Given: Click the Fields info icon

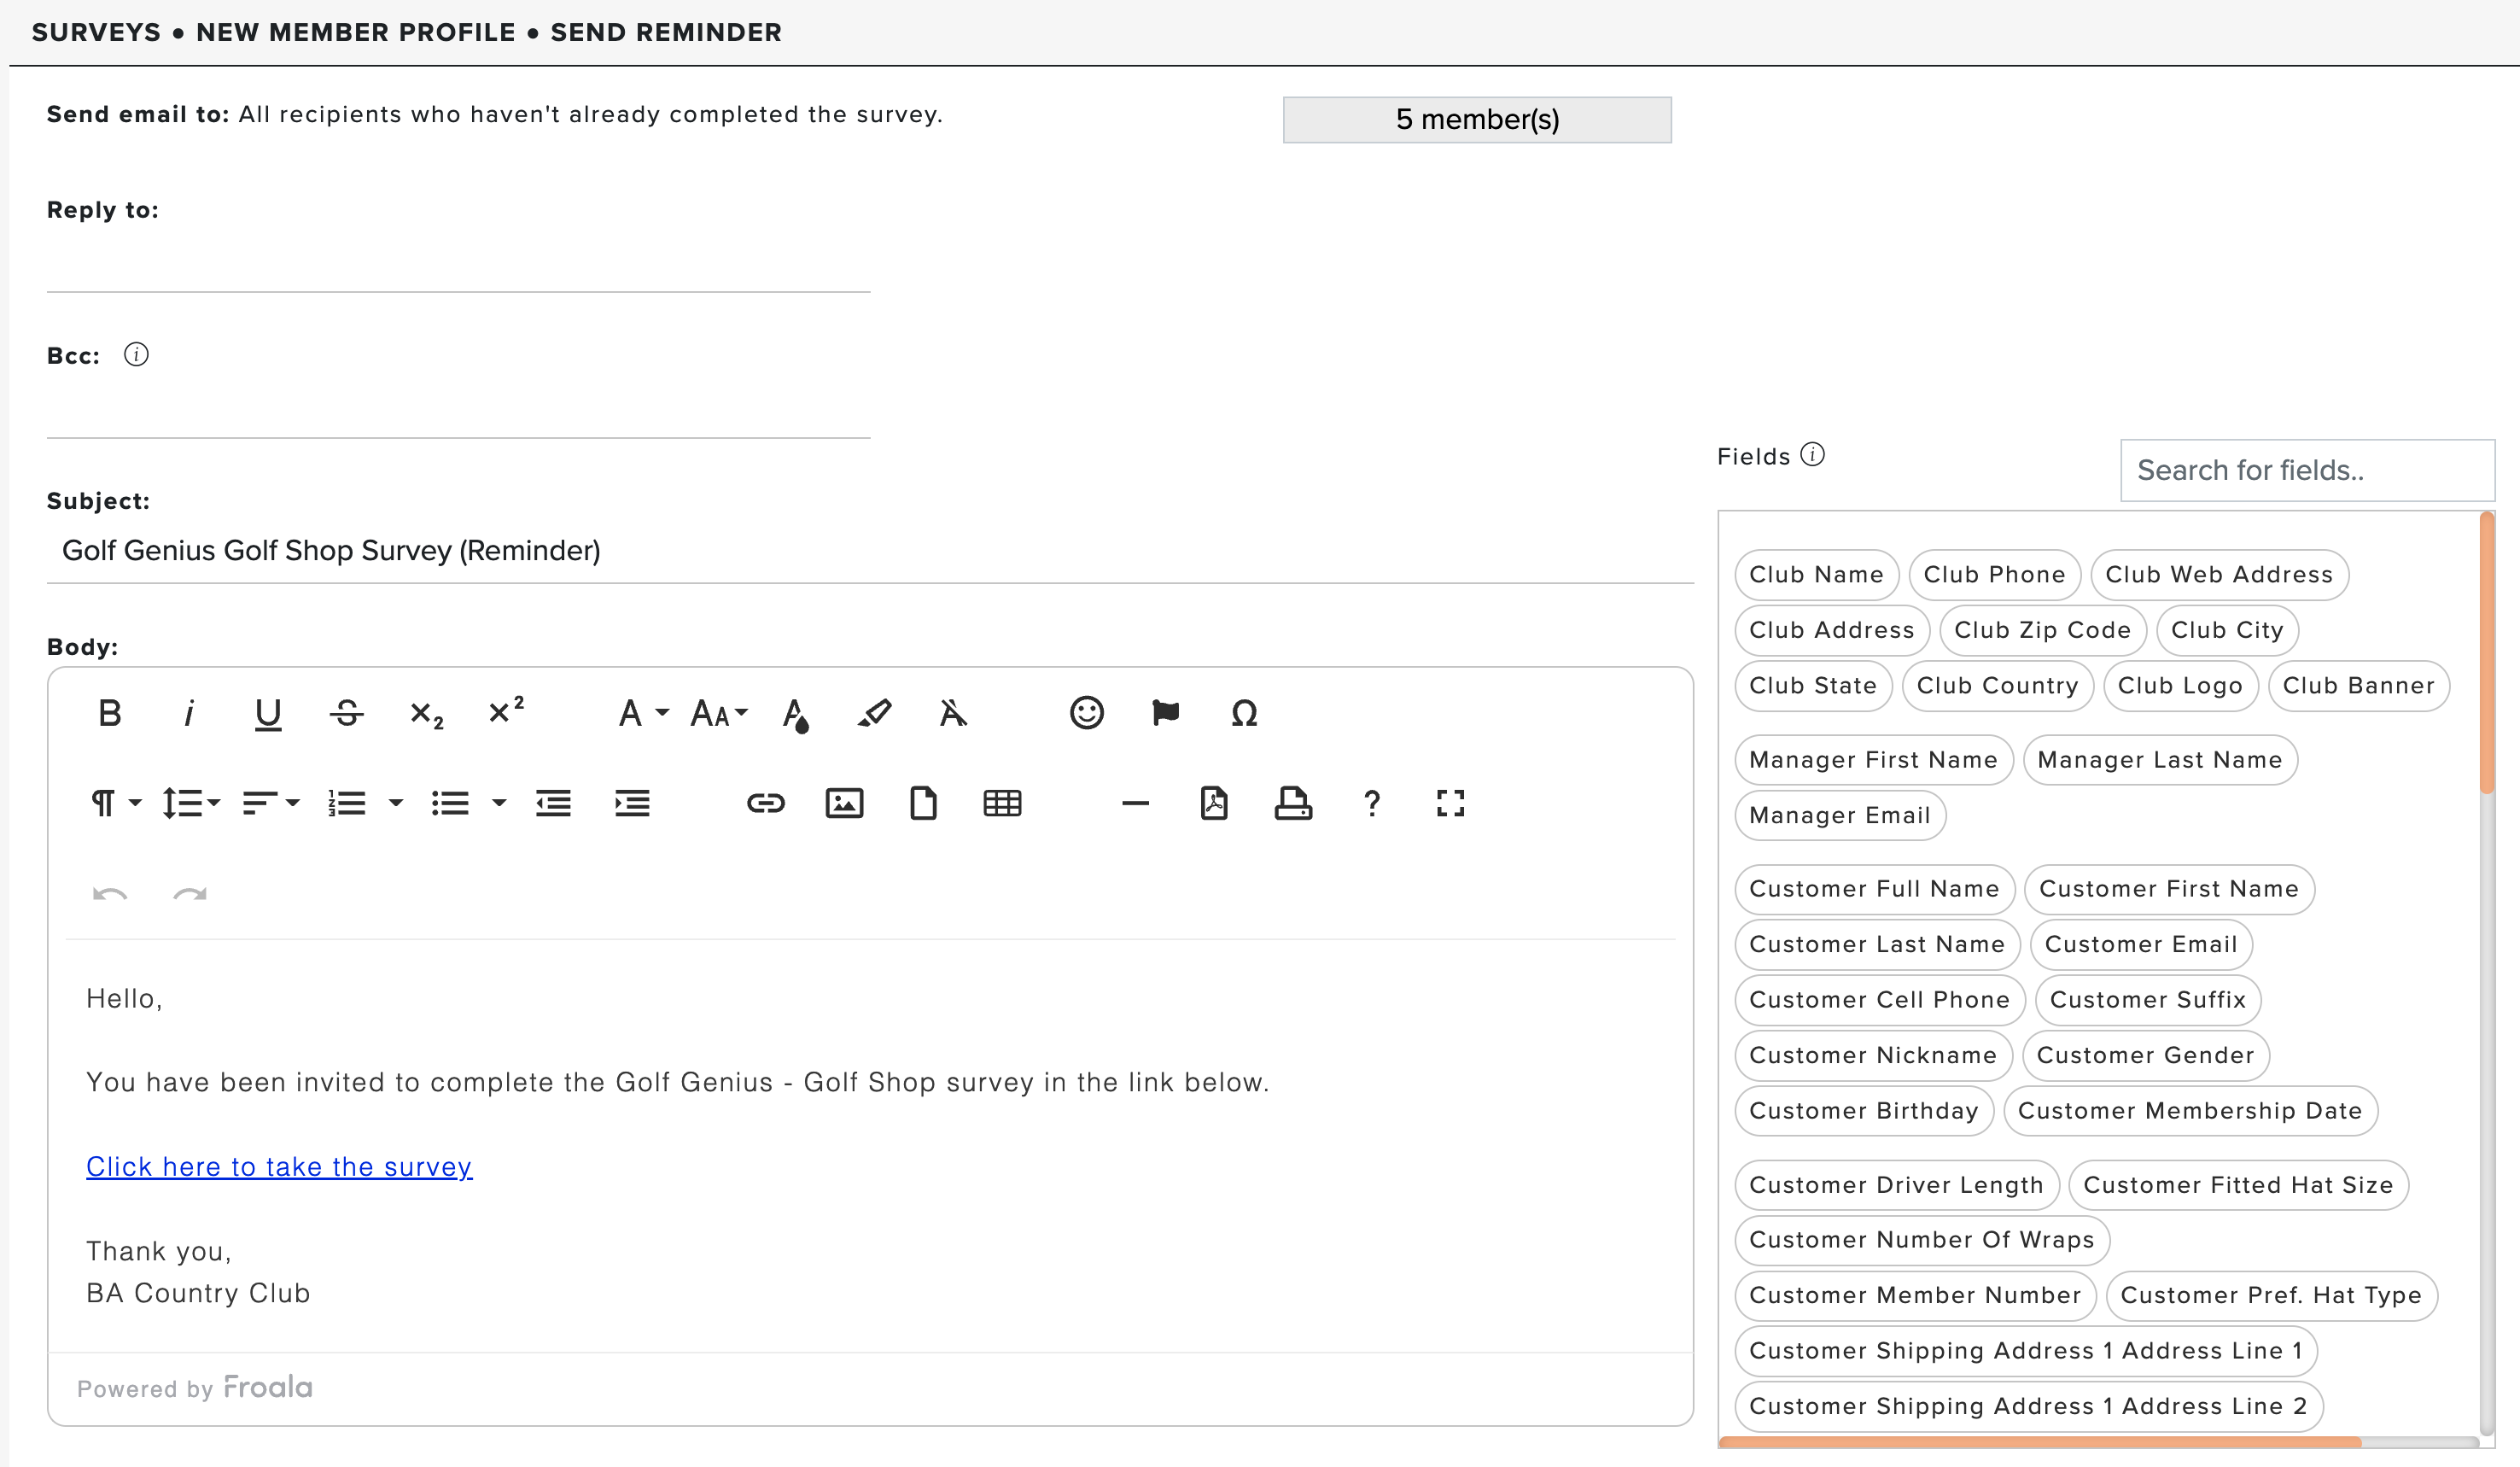Looking at the screenshot, I should (1812, 455).
